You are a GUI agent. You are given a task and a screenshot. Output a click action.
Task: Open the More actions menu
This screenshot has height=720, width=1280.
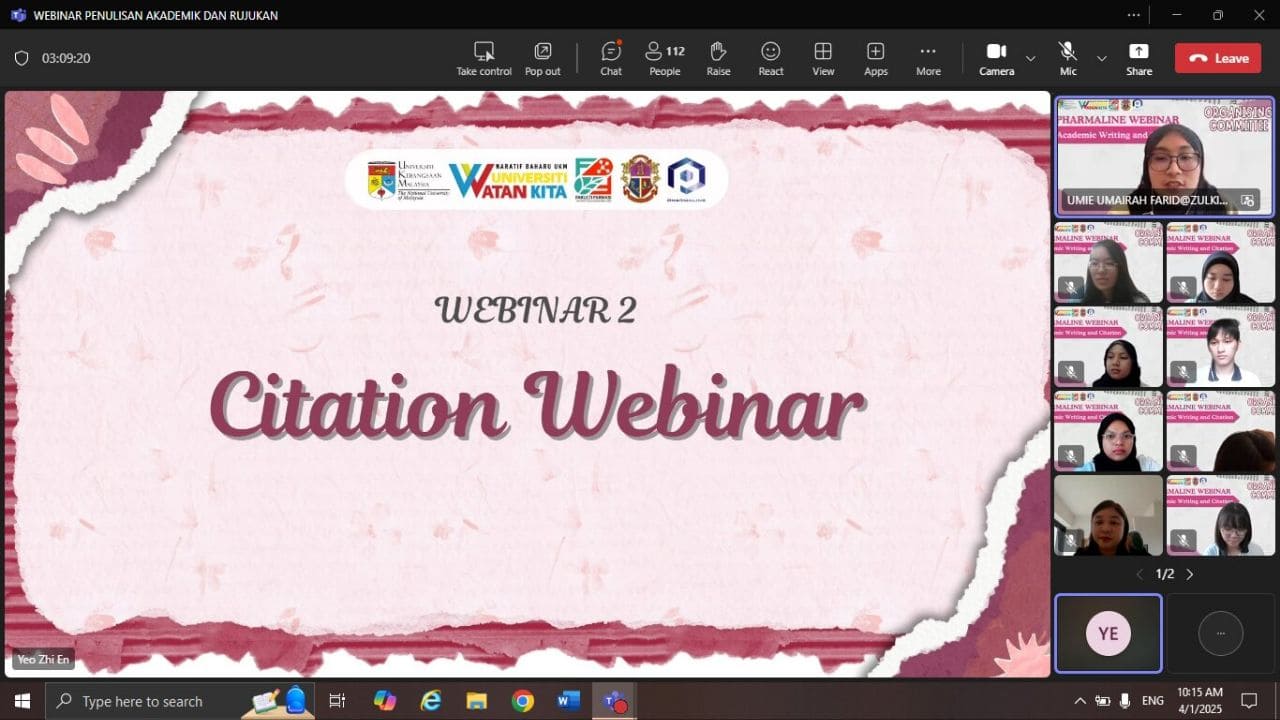pos(928,58)
